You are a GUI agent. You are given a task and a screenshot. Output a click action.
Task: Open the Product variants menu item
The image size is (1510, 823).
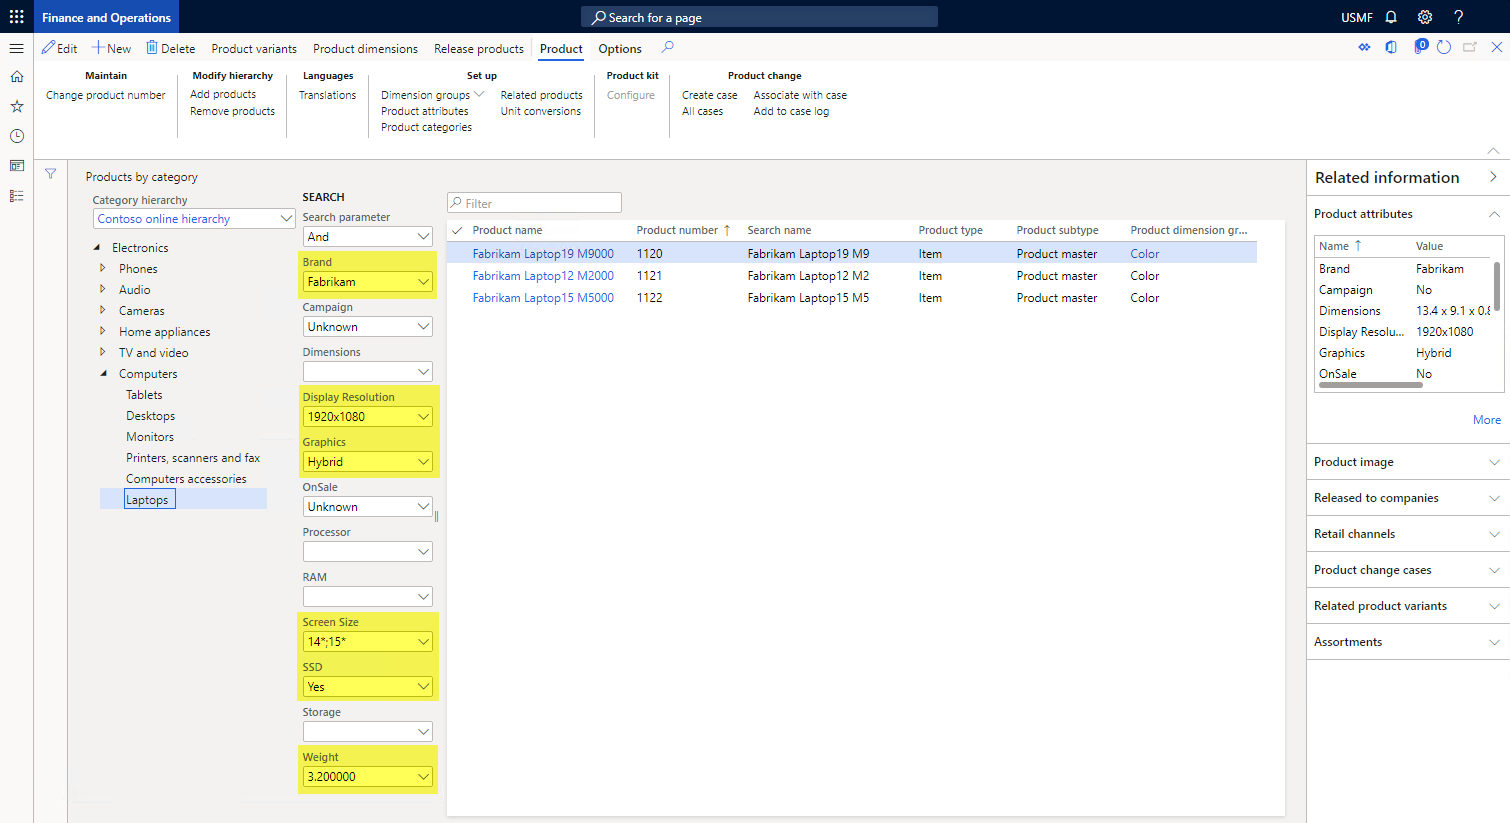(254, 49)
